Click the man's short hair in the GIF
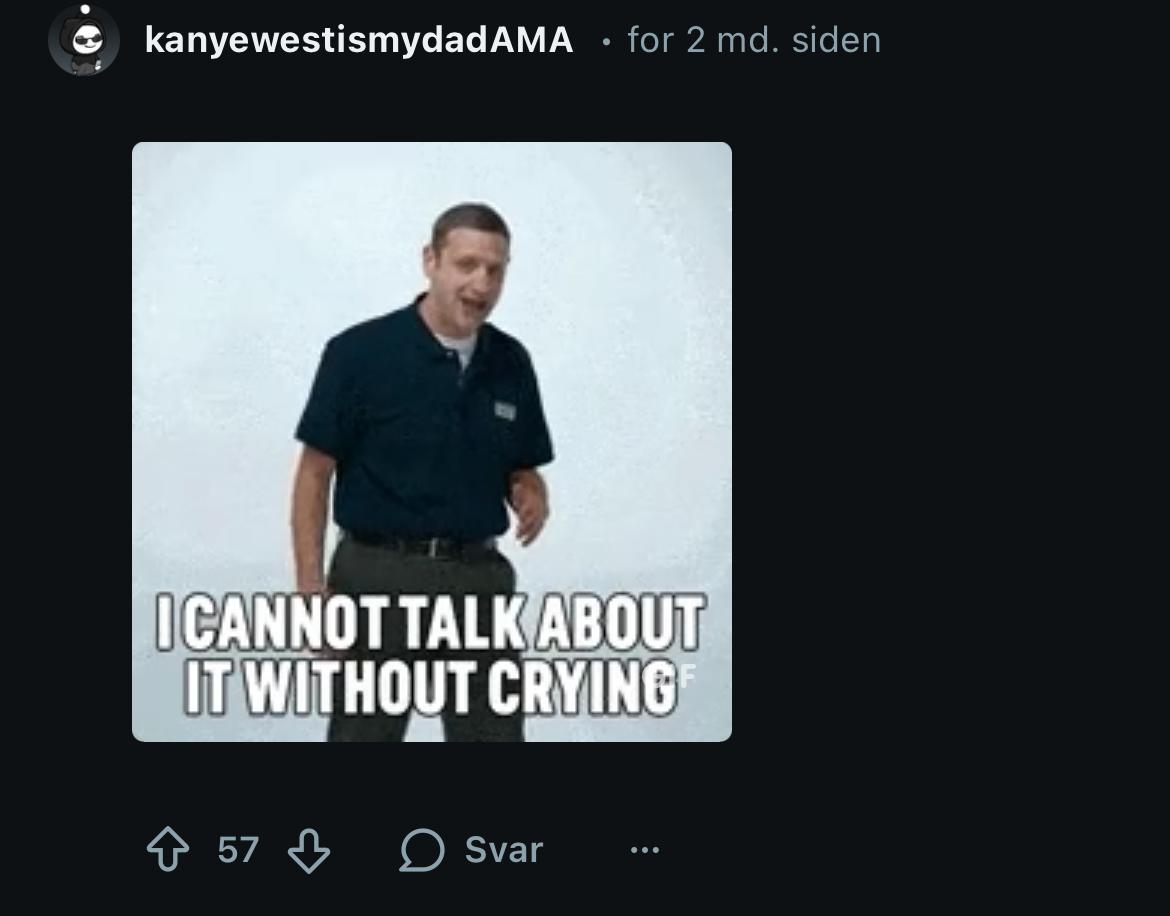The width and height of the screenshot is (1170, 916). 466,220
